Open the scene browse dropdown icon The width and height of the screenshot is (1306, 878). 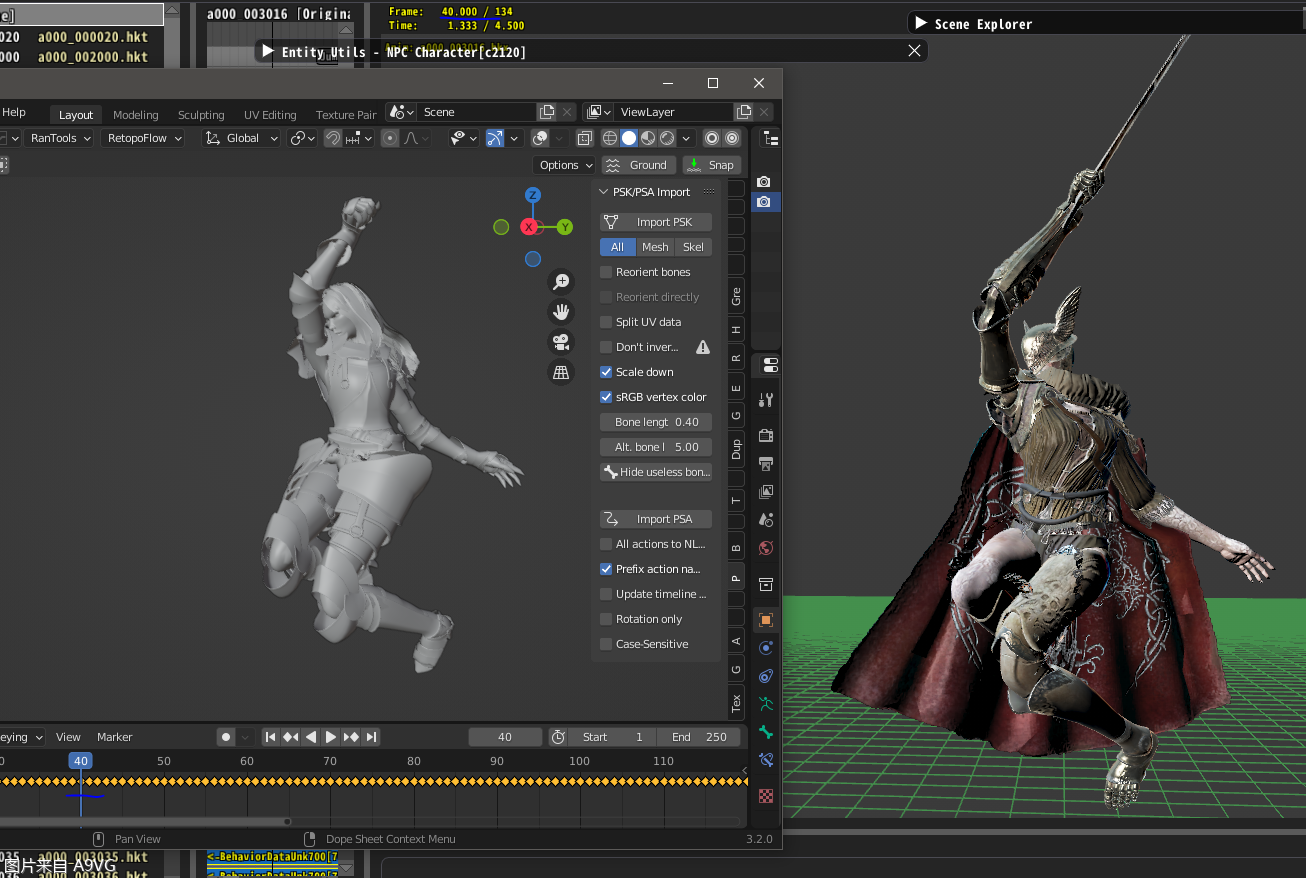pos(401,112)
